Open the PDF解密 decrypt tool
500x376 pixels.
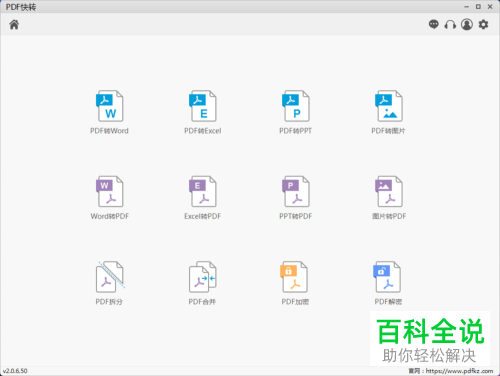point(388,283)
